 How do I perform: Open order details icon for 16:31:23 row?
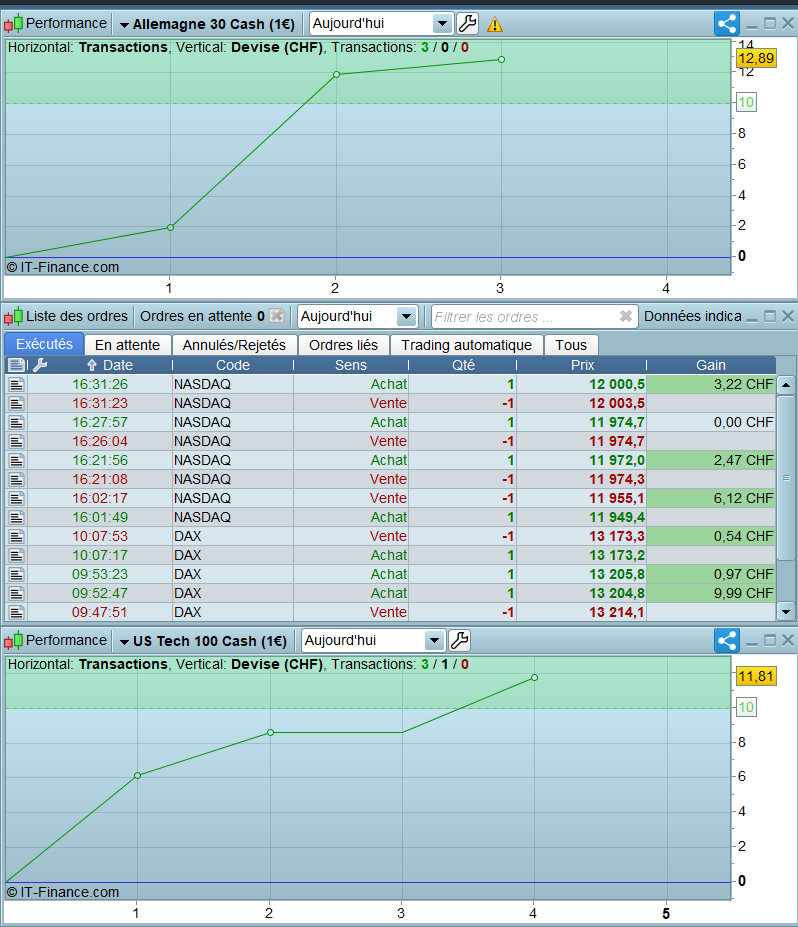click(17, 403)
